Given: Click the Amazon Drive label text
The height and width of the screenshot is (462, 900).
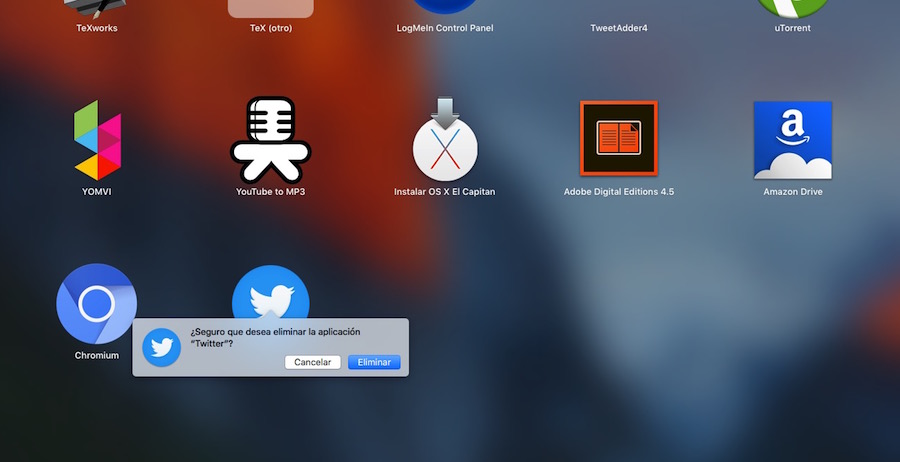Looking at the screenshot, I should pos(792,191).
